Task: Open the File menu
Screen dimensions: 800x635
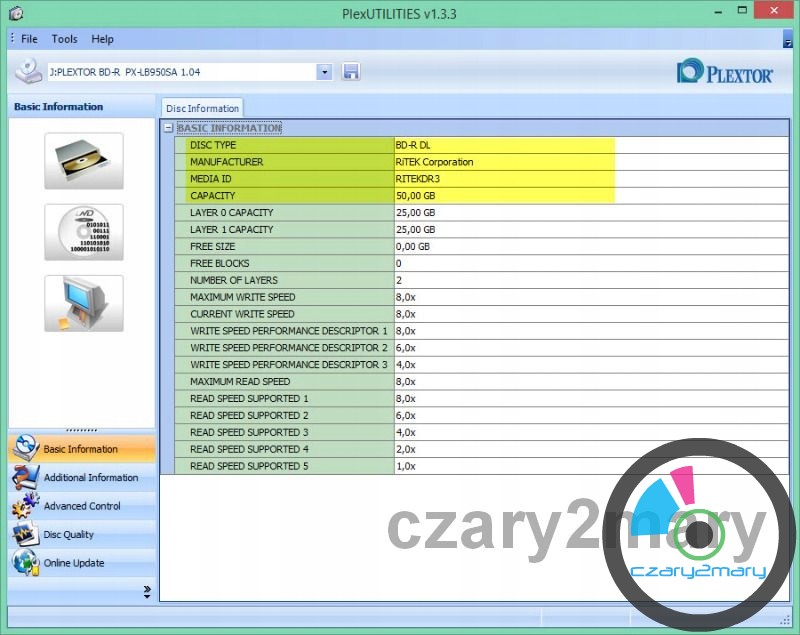Action: 29,39
